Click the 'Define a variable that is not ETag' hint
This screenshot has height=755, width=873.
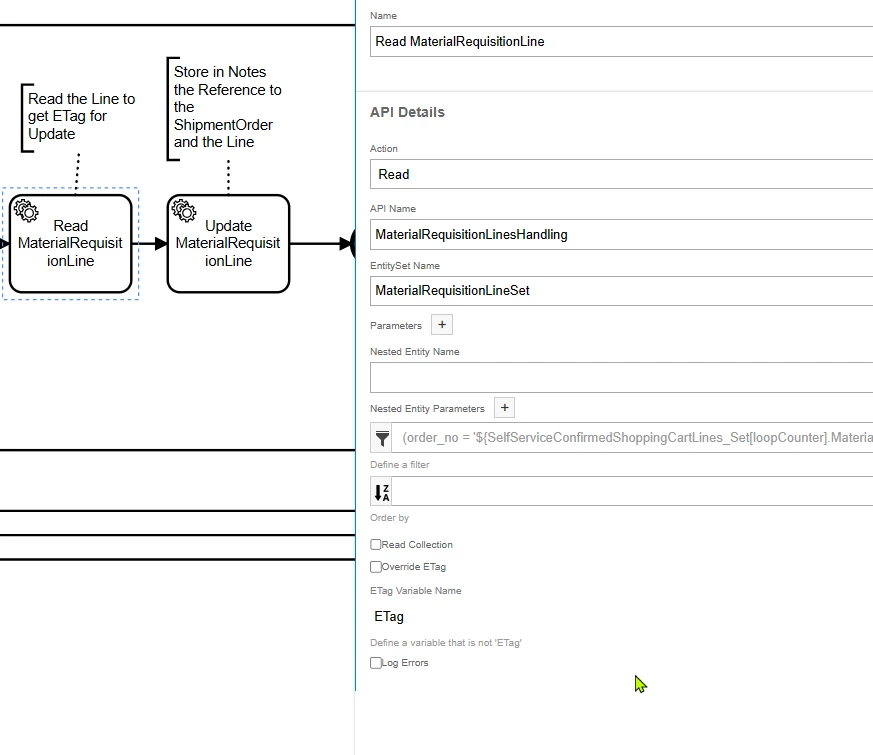[446, 643]
